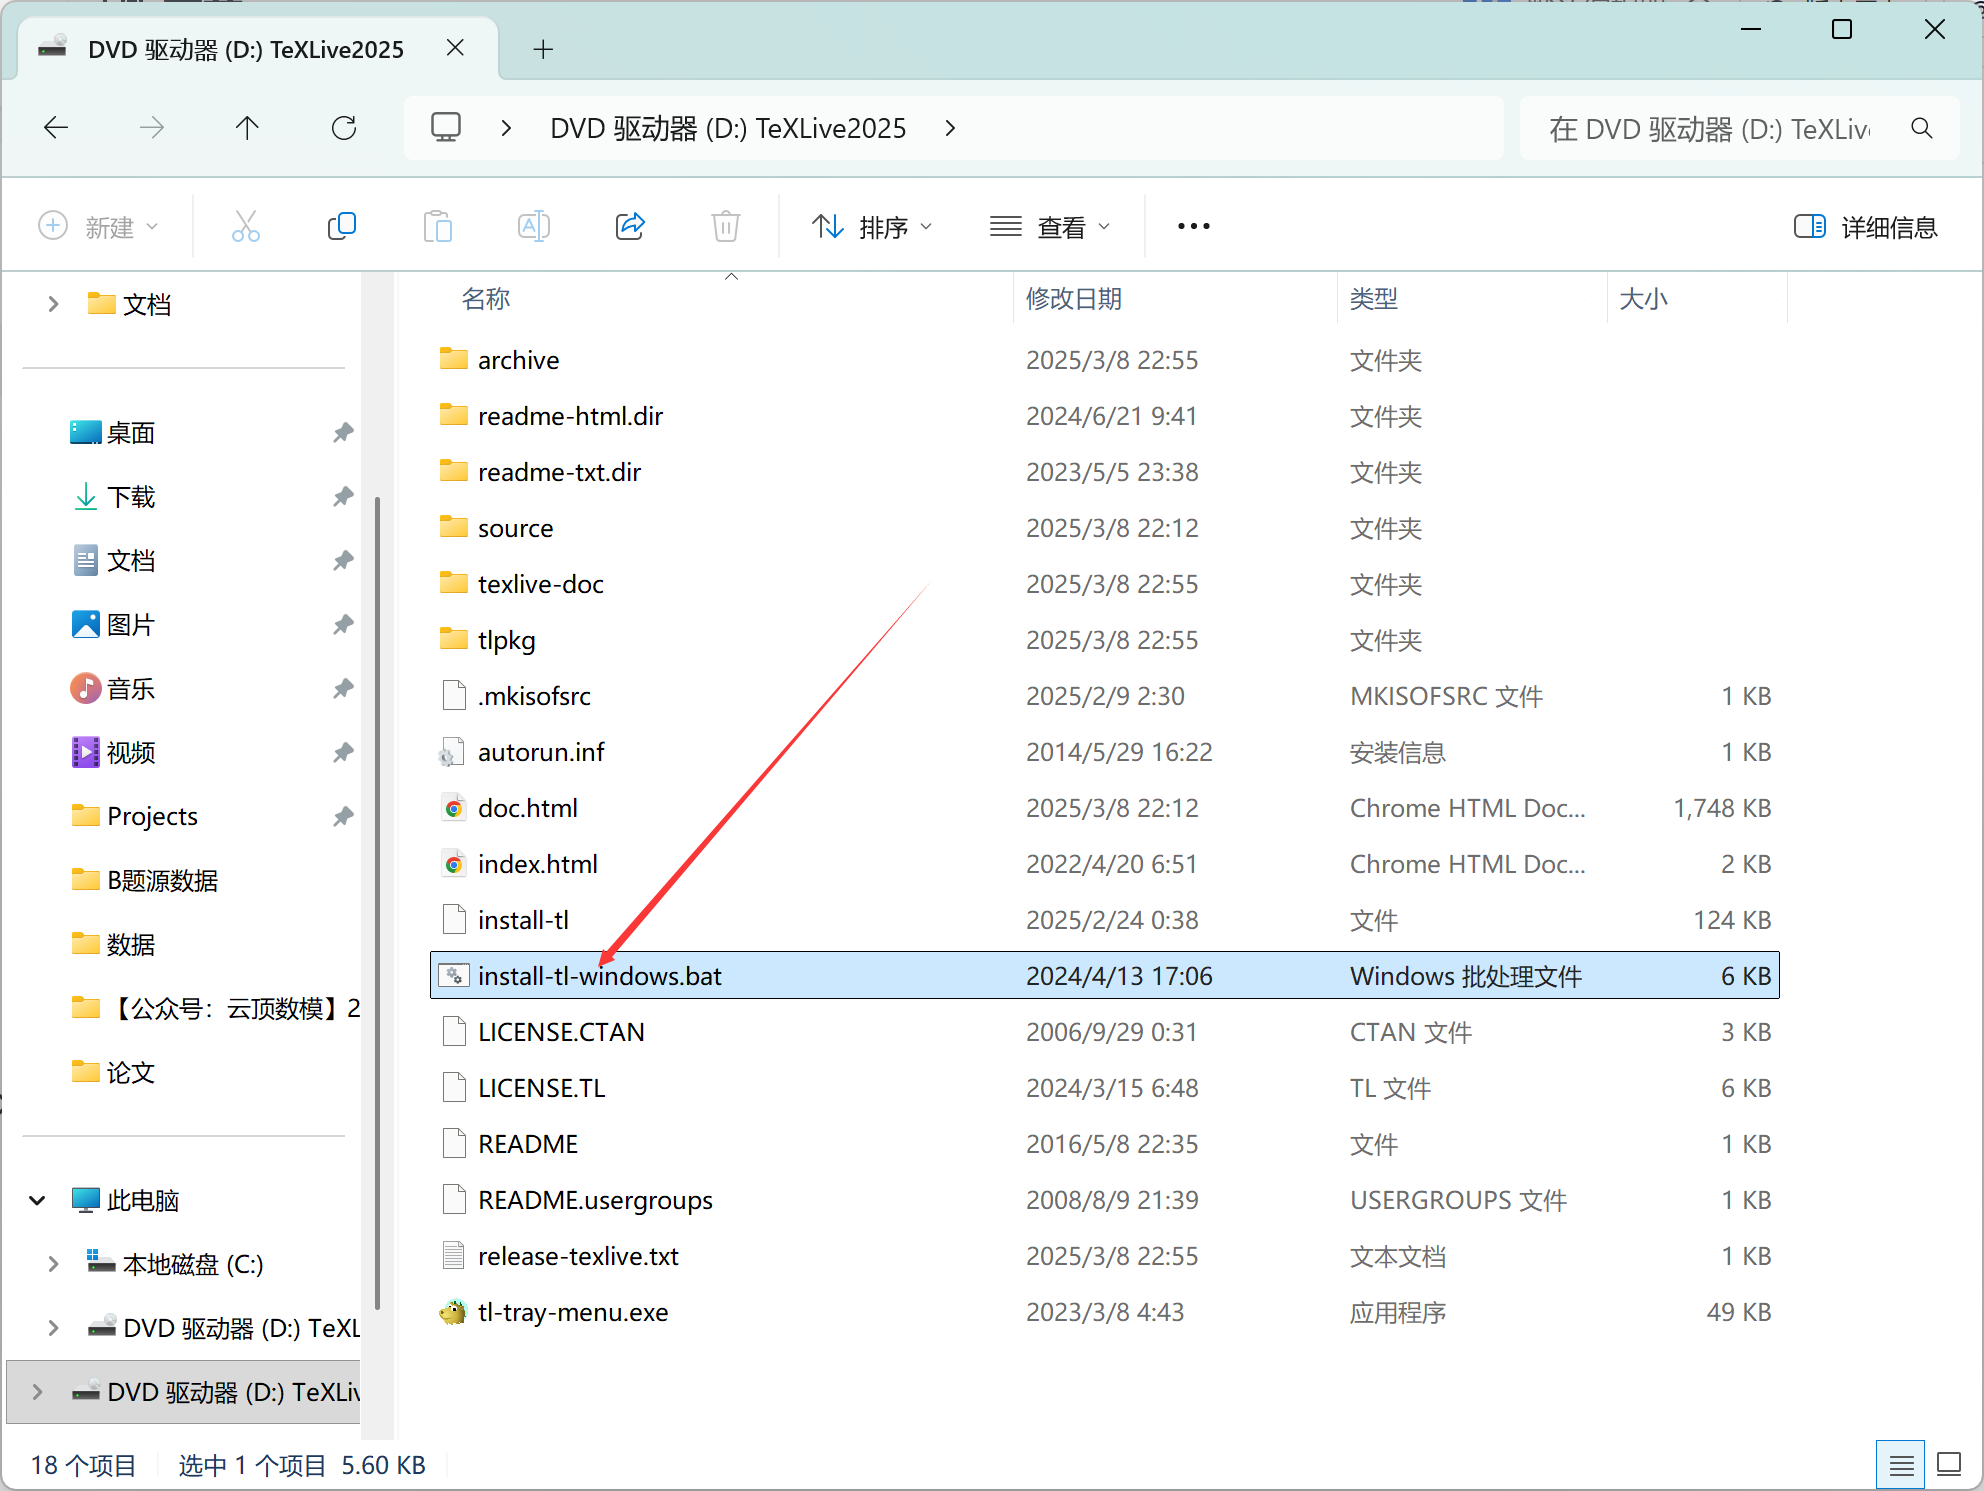
Task: Open a new tab with plus button
Action: [543, 49]
